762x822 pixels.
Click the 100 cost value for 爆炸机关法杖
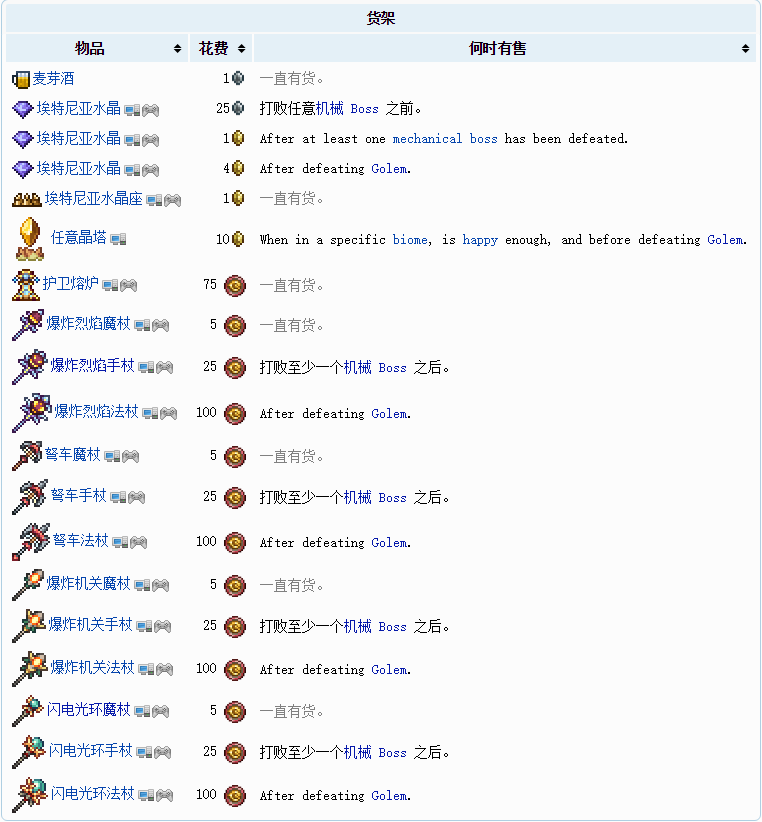tap(206, 668)
